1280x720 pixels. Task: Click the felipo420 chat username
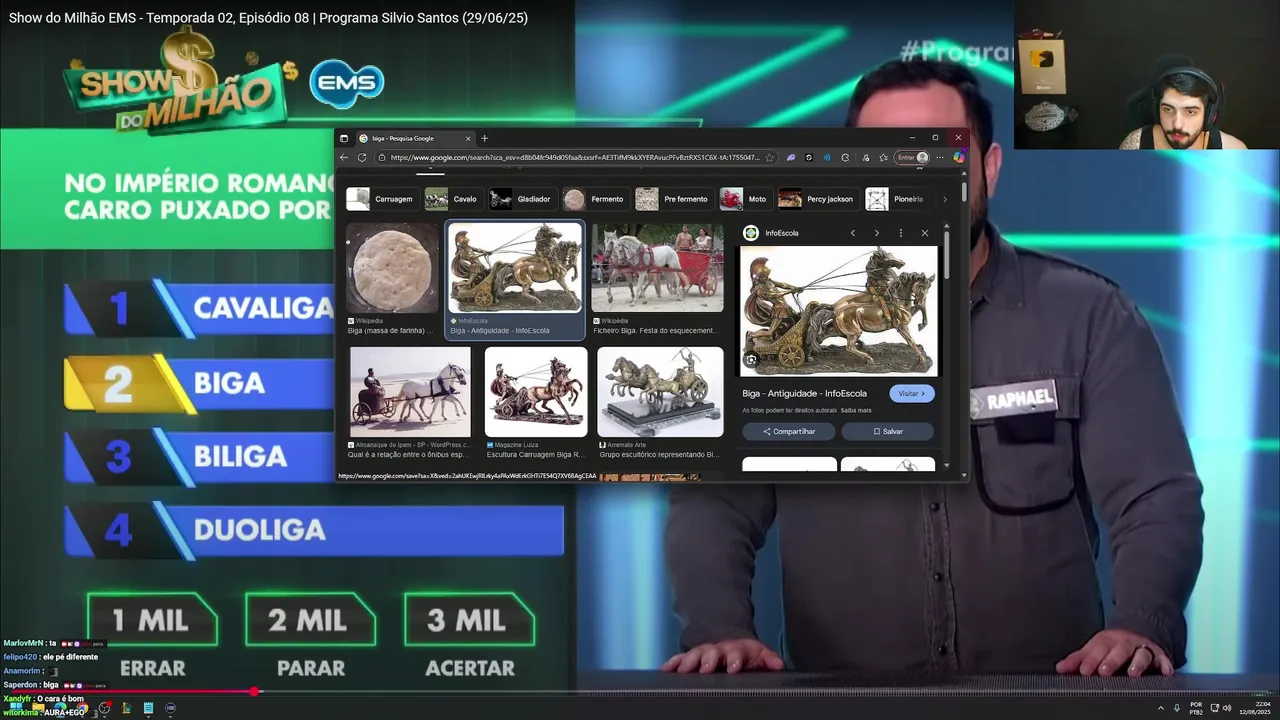click(x=19, y=657)
